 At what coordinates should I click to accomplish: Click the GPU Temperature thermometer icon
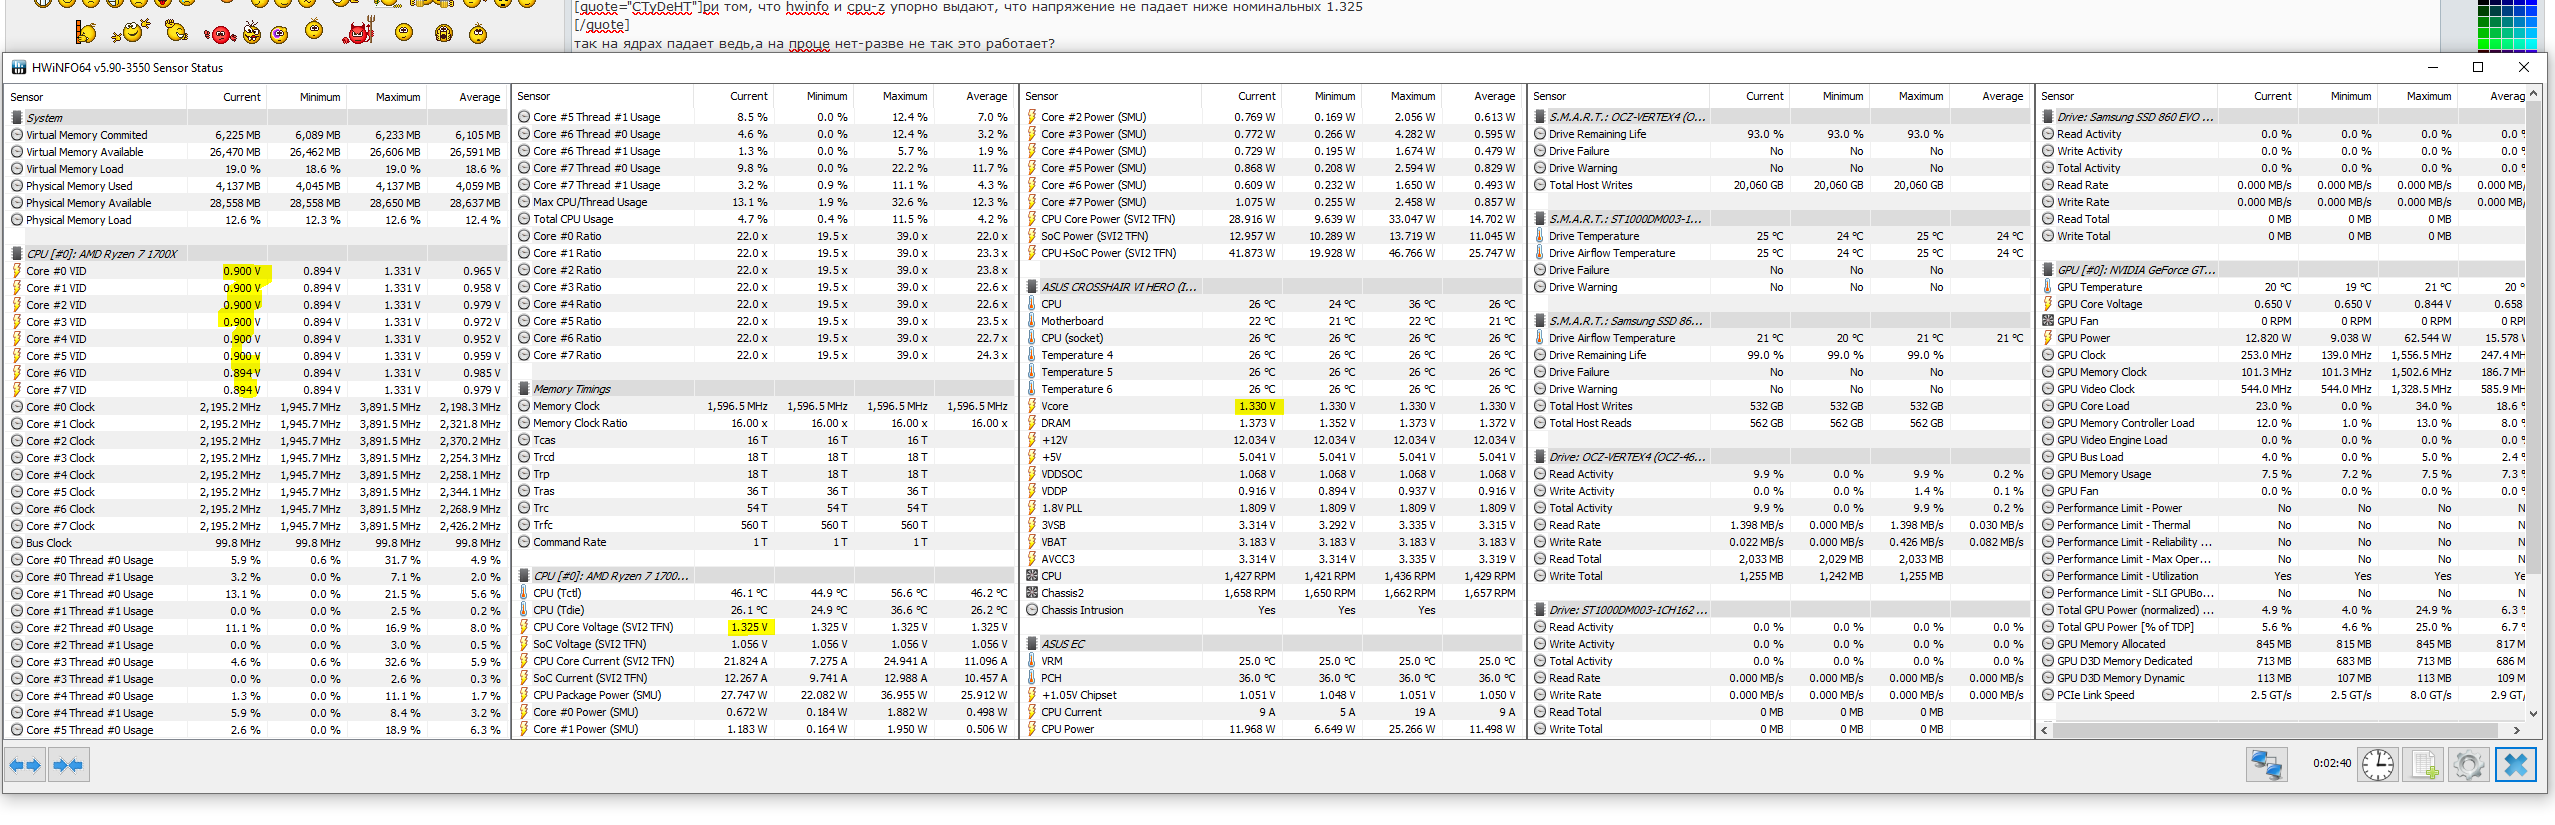coord(2048,287)
